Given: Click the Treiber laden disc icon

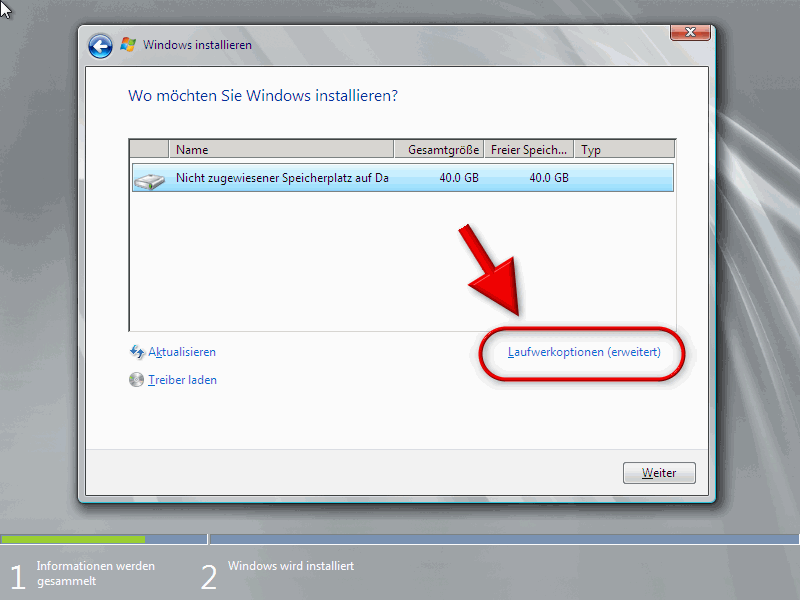Looking at the screenshot, I should point(137,380).
